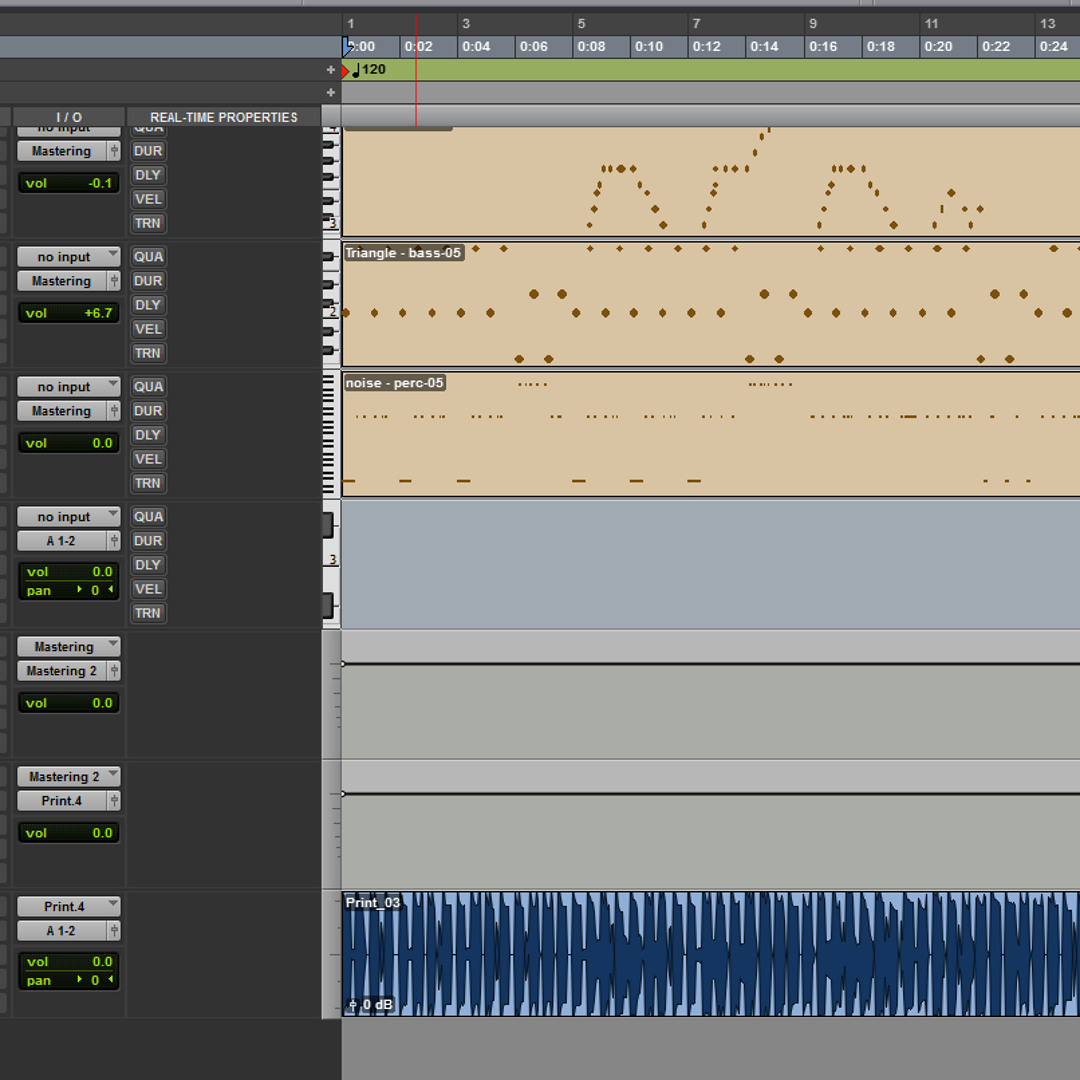
Task: Toggle DLY on the vol -0.1 track
Action: tap(148, 175)
